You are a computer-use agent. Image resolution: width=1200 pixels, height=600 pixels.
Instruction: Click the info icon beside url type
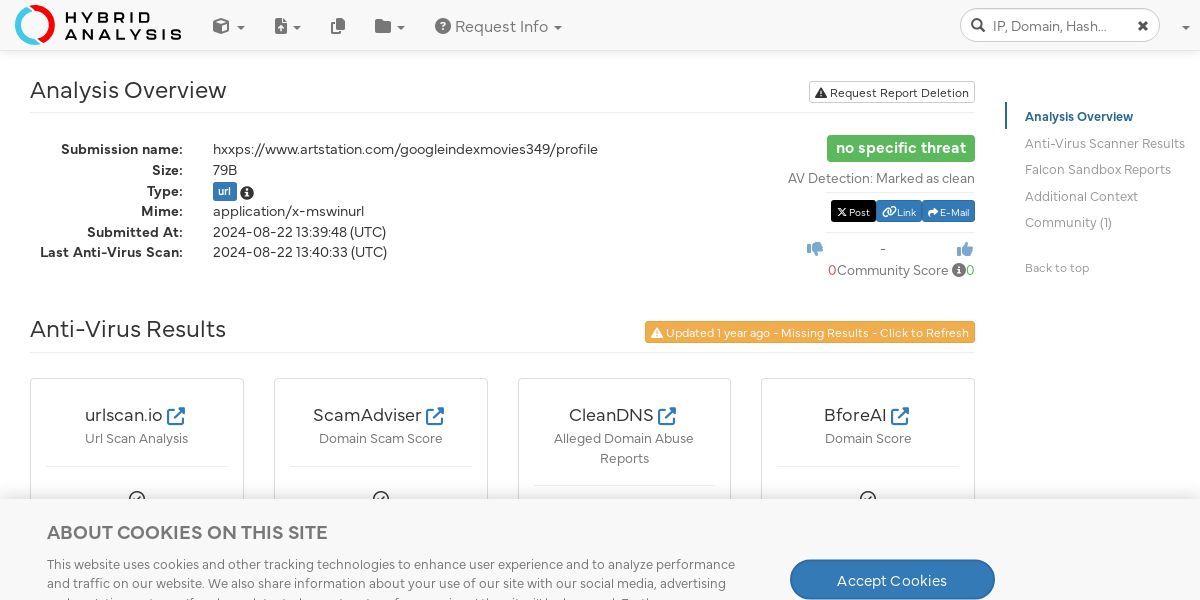click(247, 193)
